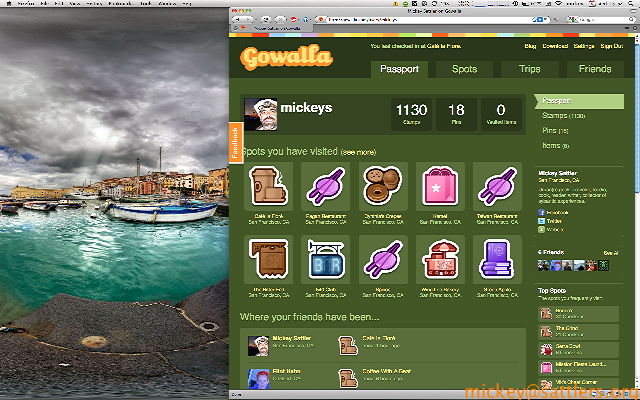
Task: Open the Café la Flore coffee cup stamp
Action: click(268, 186)
